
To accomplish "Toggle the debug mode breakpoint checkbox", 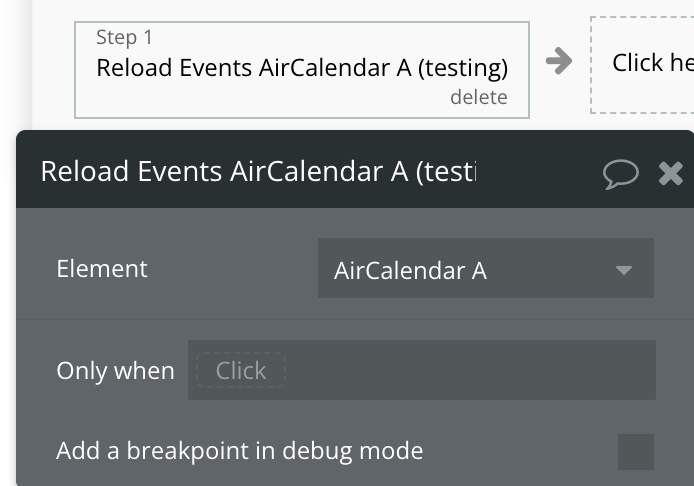I will pyautogui.click(x=636, y=451).
